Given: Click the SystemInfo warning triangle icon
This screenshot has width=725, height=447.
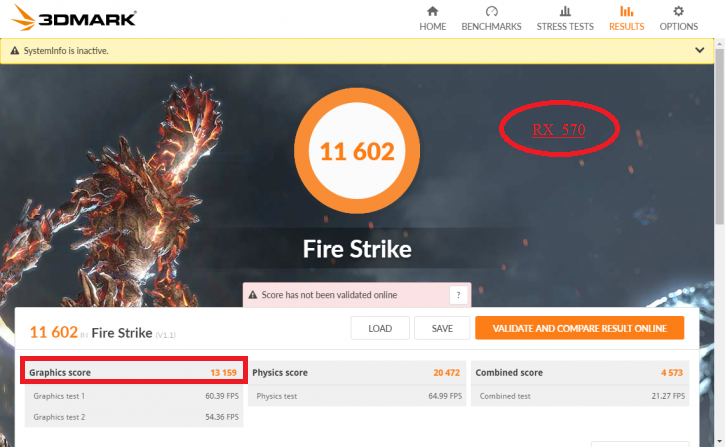Looking at the screenshot, I should tap(15, 51).
